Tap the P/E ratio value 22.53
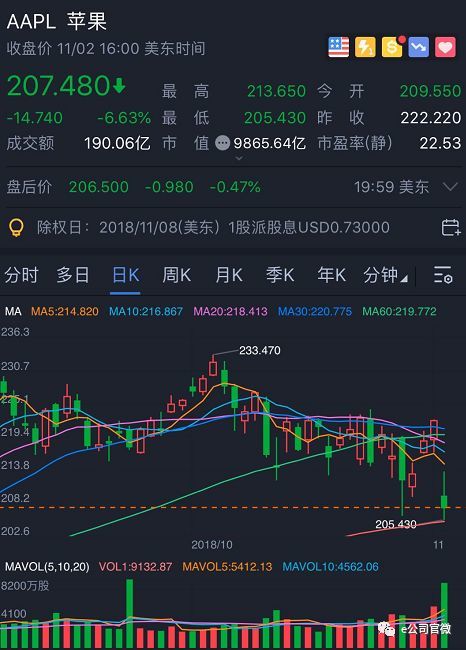Screen dimensions: 466x650 click(x=440, y=143)
